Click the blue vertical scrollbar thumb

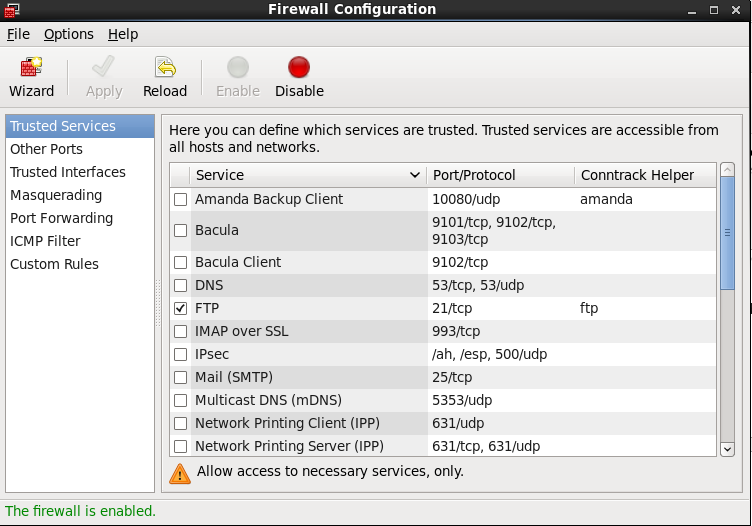728,233
